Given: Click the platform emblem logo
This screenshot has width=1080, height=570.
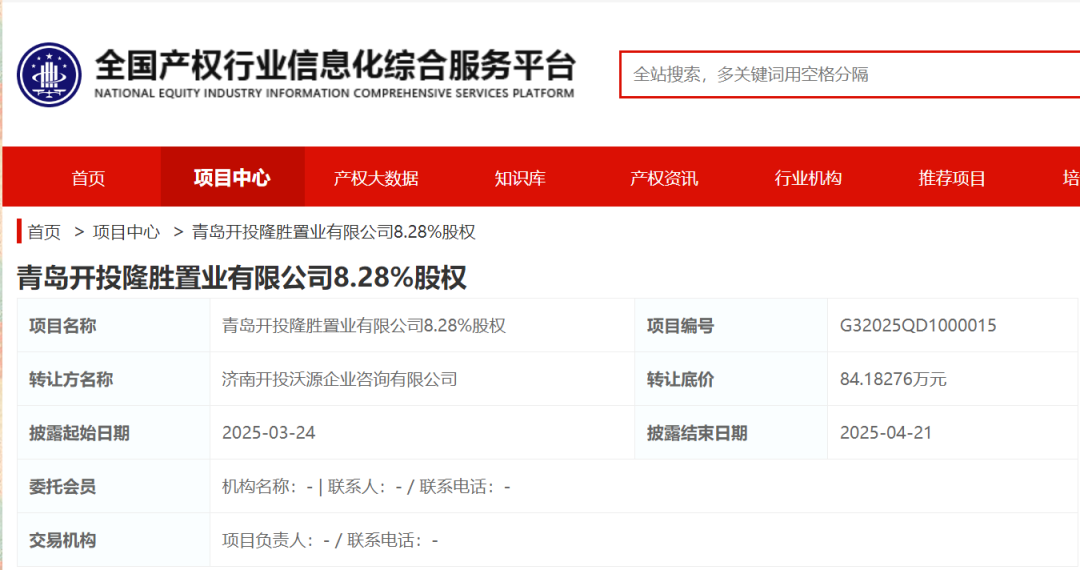Looking at the screenshot, I should pyautogui.click(x=49, y=75).
